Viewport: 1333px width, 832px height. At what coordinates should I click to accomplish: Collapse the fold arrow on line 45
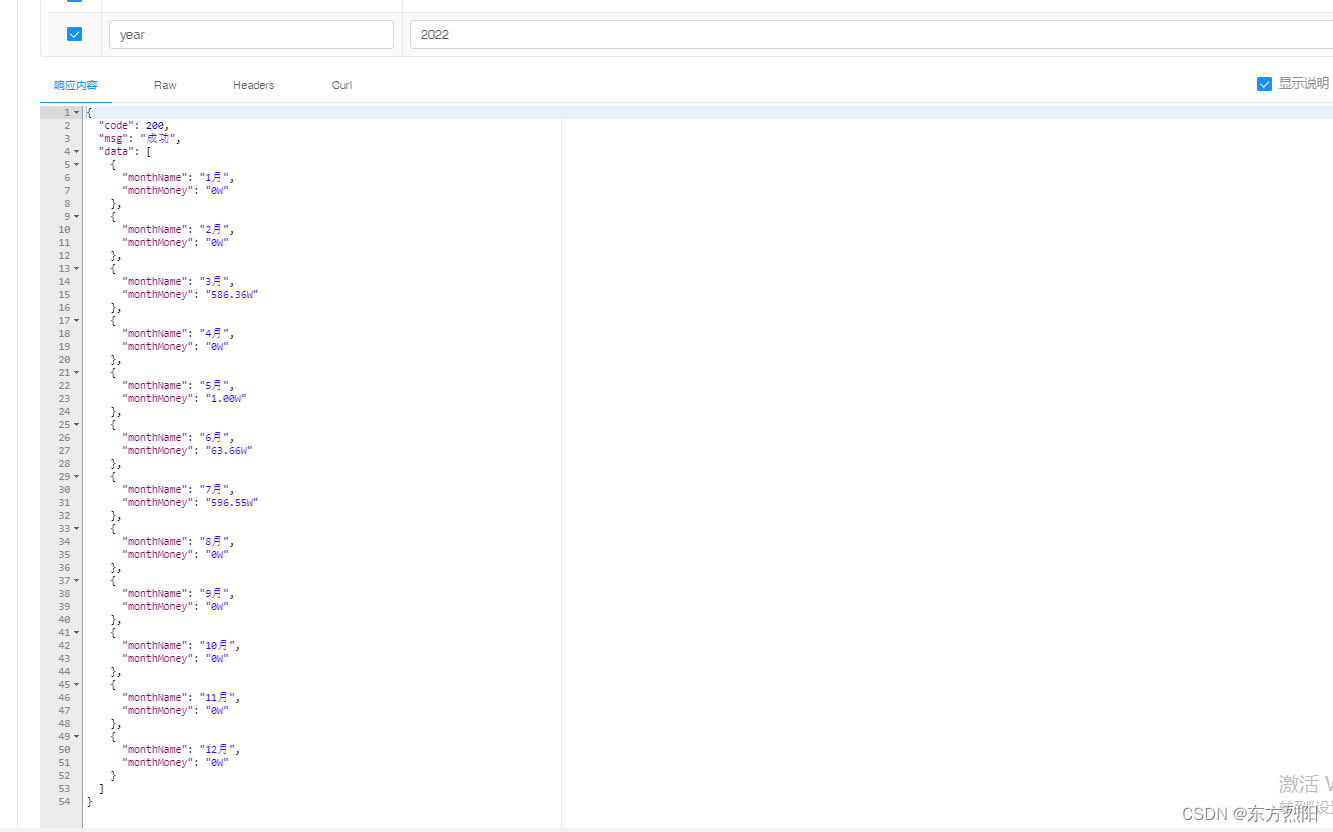click(76, 684)
